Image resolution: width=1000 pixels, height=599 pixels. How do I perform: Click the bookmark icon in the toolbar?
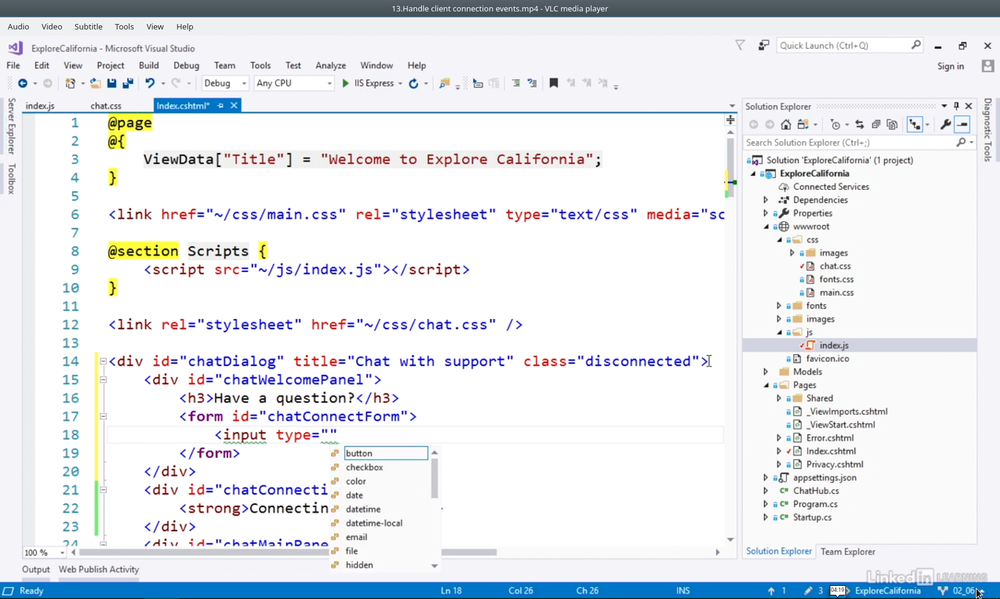(x=553, y=84)
